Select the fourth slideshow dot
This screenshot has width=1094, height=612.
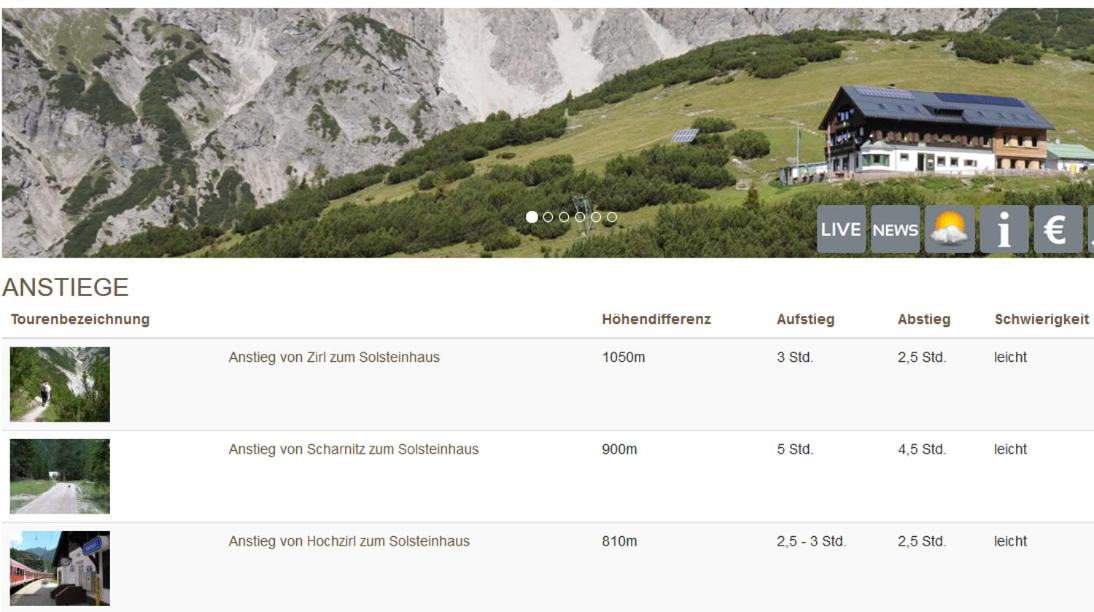coord(580,217)
